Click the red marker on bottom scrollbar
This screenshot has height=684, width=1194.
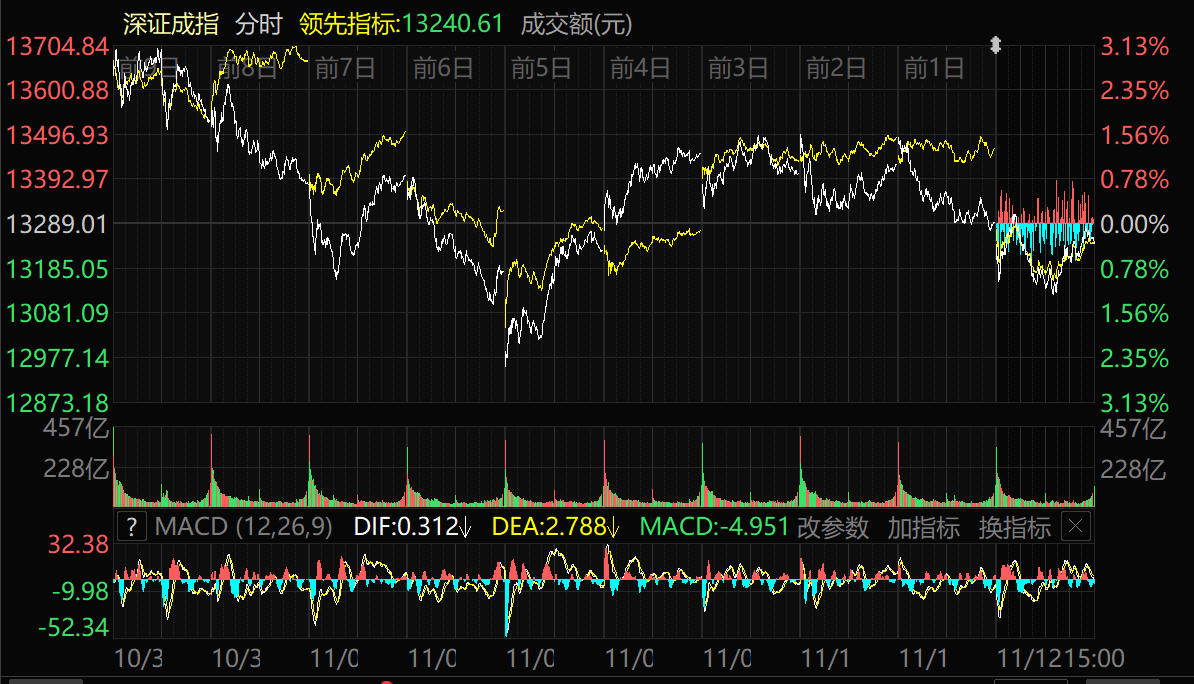tap(387, 682)
